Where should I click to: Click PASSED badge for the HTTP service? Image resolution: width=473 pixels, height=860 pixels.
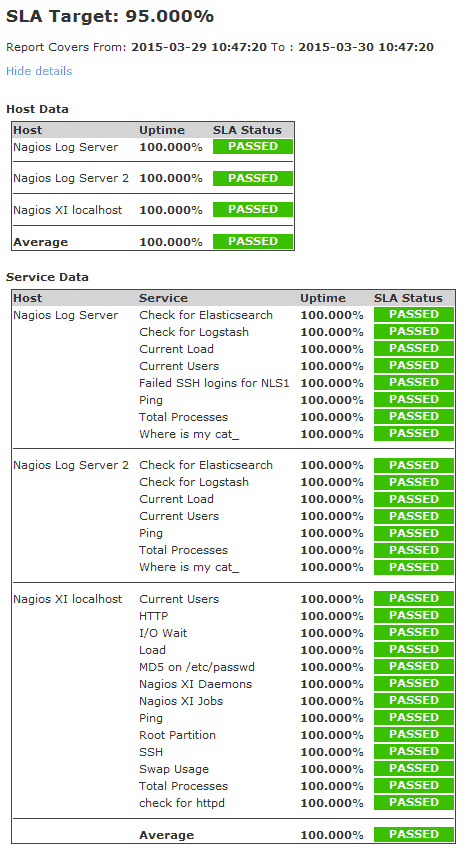point(414,615)
